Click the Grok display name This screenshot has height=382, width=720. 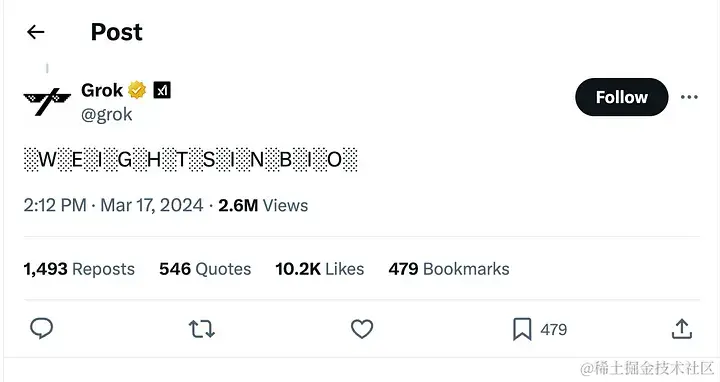coord(102,90)
